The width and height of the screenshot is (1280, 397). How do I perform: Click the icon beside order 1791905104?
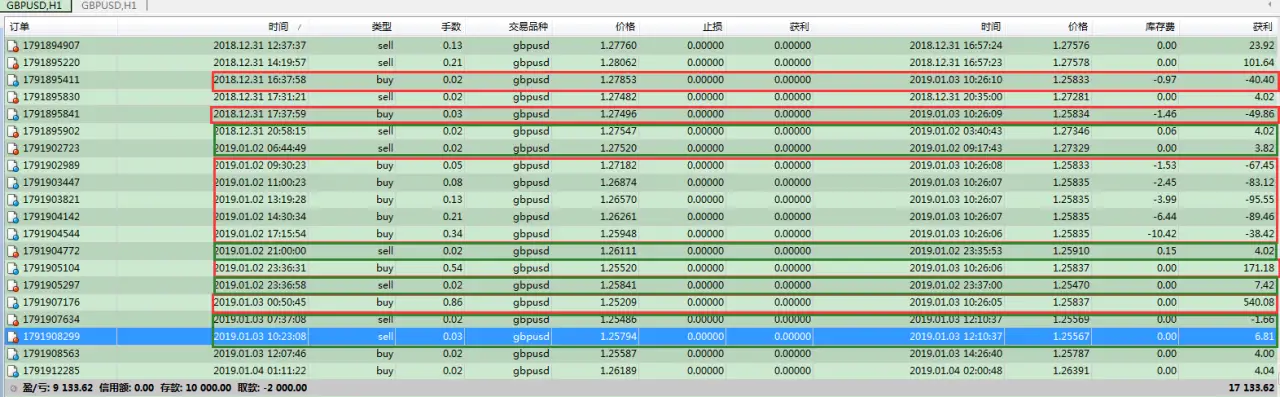tap(13, 268)
